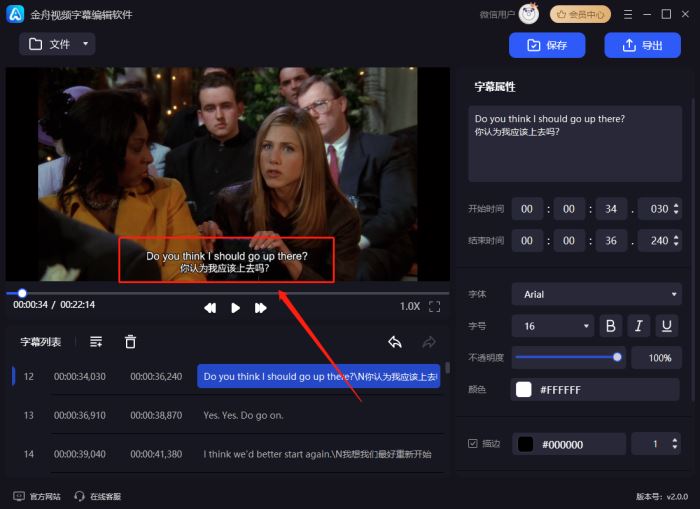700x509 pixels.
Task: Click the stroke width value 1
Action: point(654,444)
